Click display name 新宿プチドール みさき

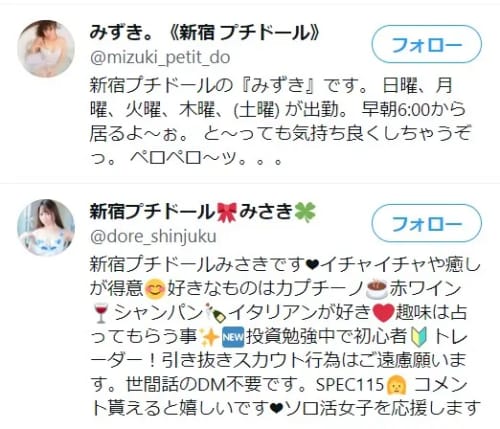203,212
